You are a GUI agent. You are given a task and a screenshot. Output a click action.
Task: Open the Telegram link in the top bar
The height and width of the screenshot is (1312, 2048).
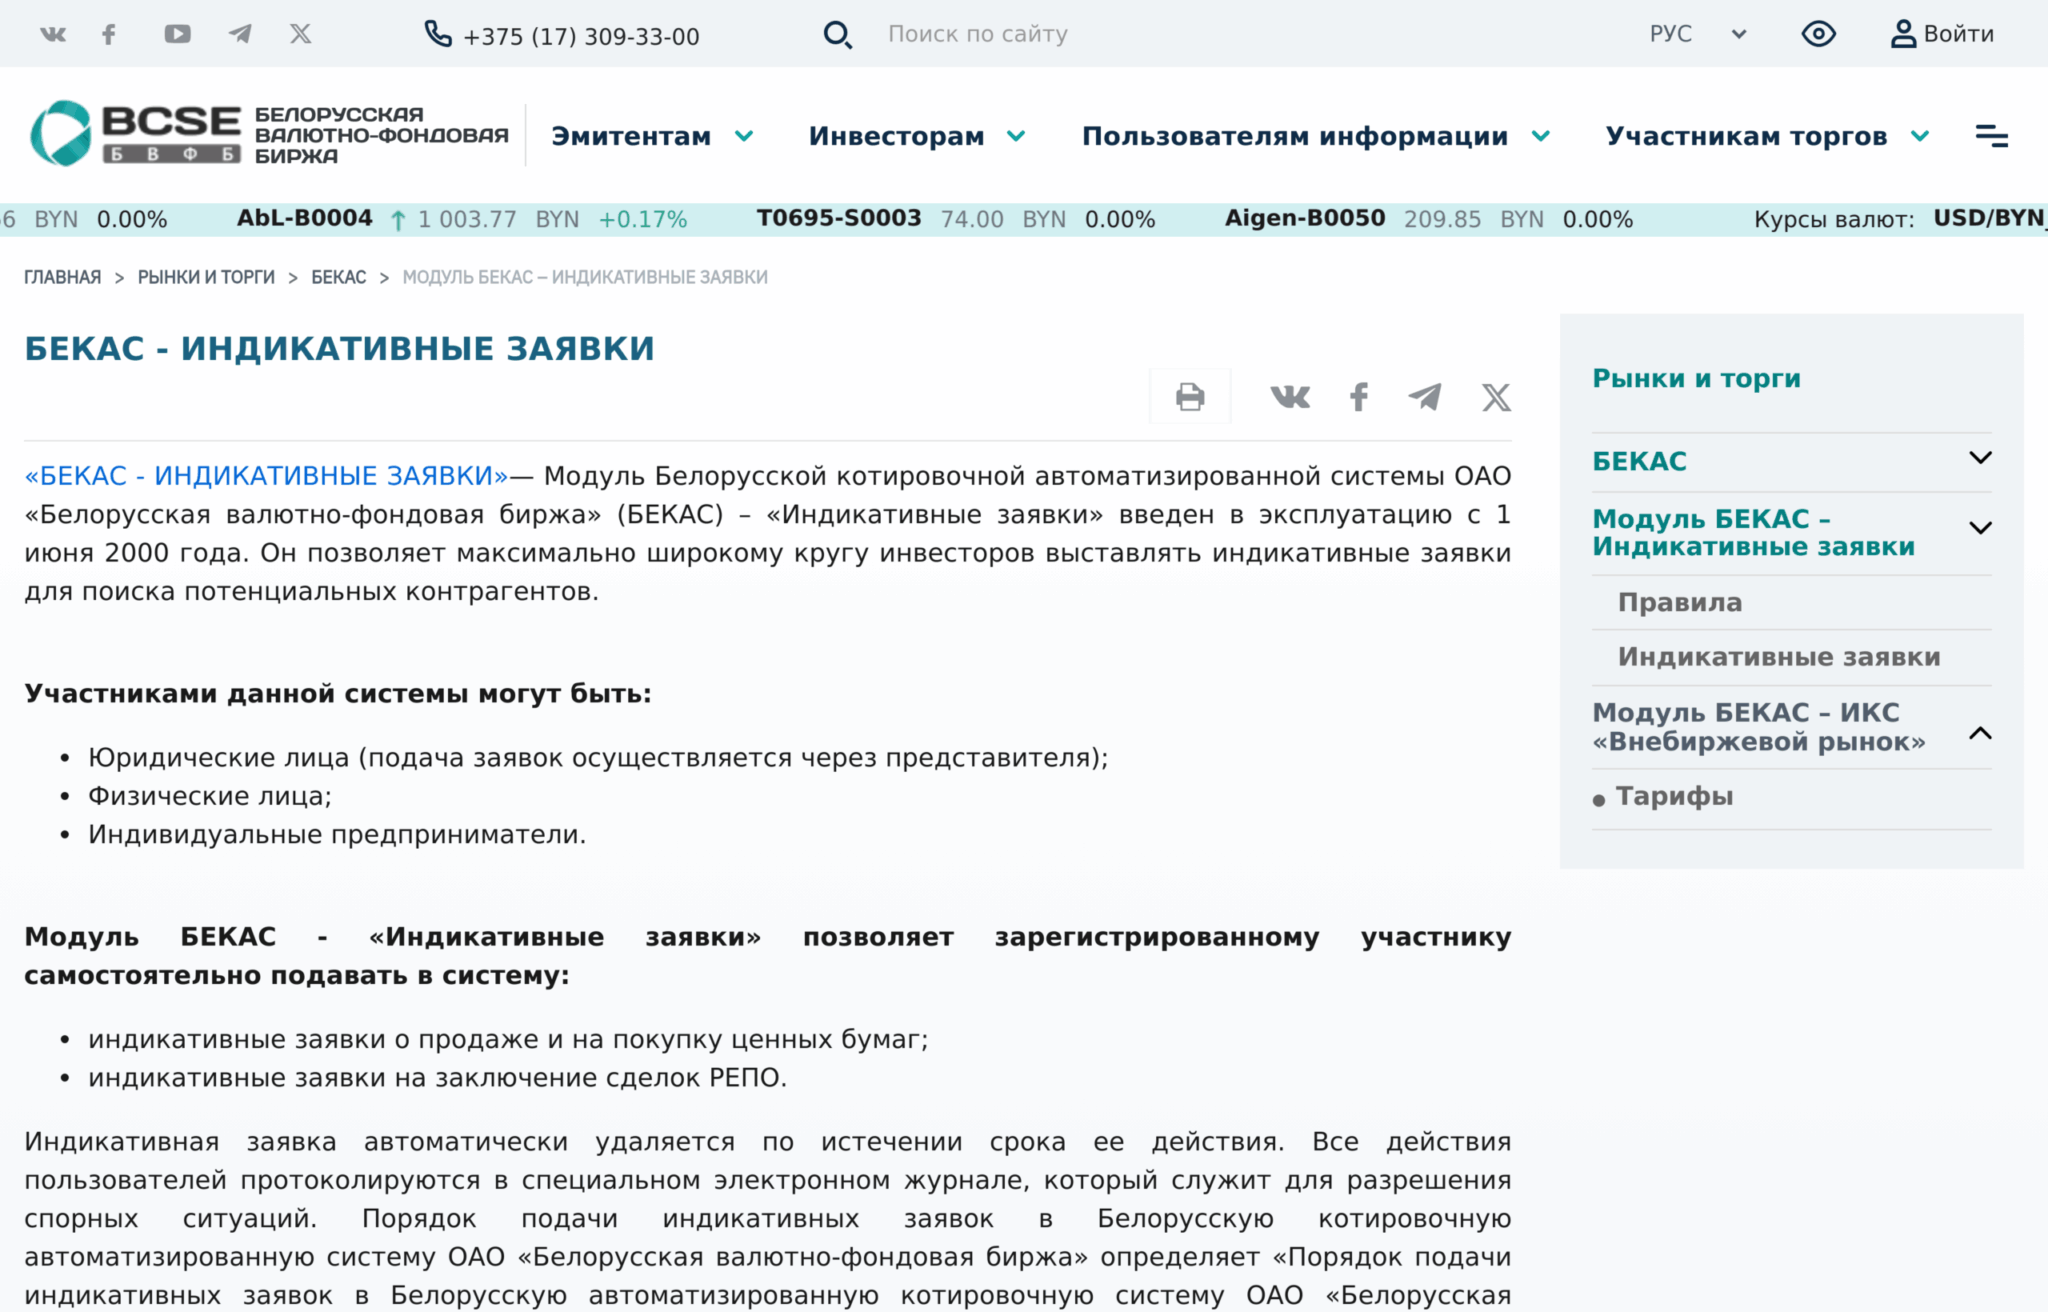[x=240, y=34]
